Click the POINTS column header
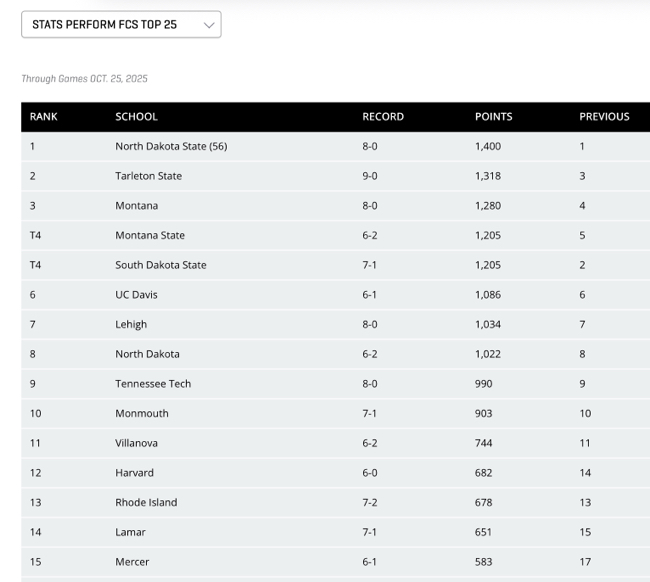The height and width of the screenshot is (582, 650). click(x=493, y=116)
